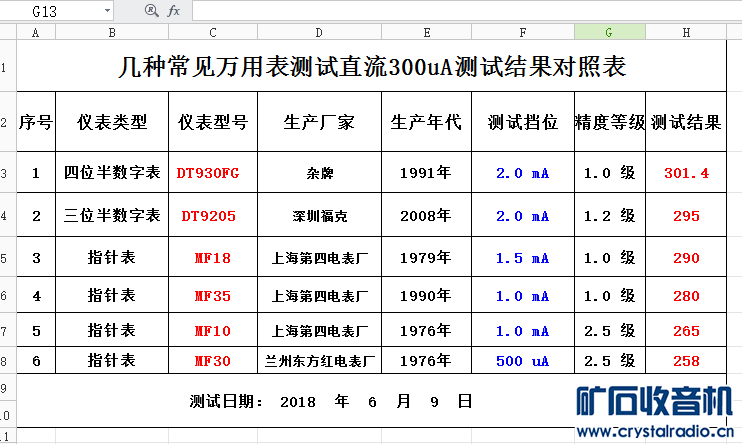Click the www.crystalradio.cn watermark link
742x444 pixels.
coord(655,431)
